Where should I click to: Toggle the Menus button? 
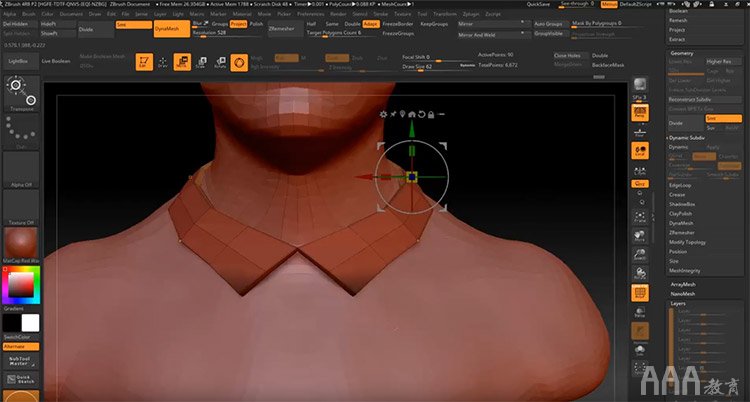609,4
